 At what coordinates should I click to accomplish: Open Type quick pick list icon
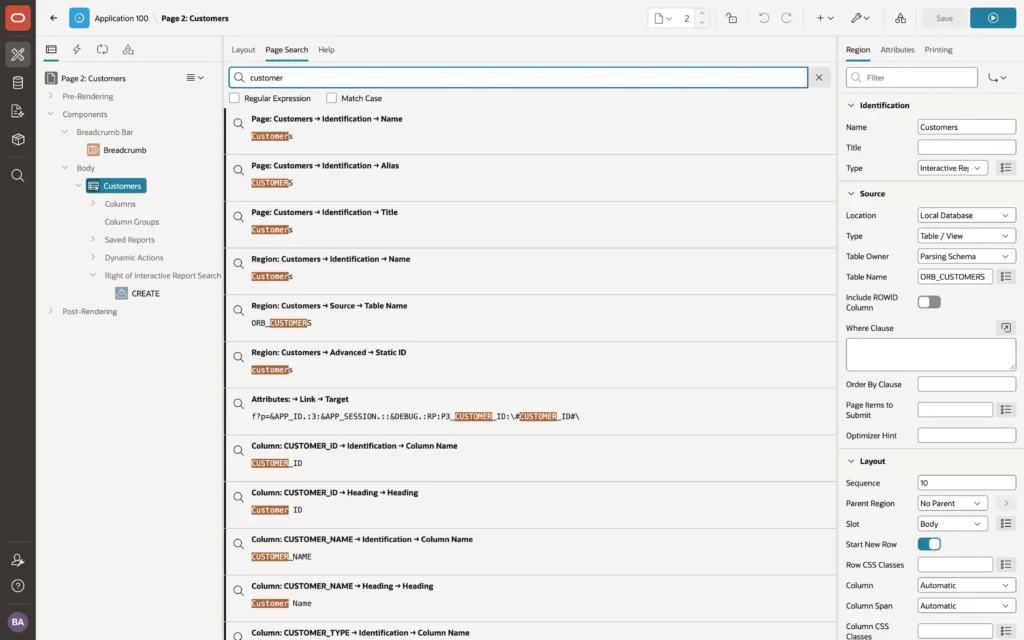click(1006, 168)
